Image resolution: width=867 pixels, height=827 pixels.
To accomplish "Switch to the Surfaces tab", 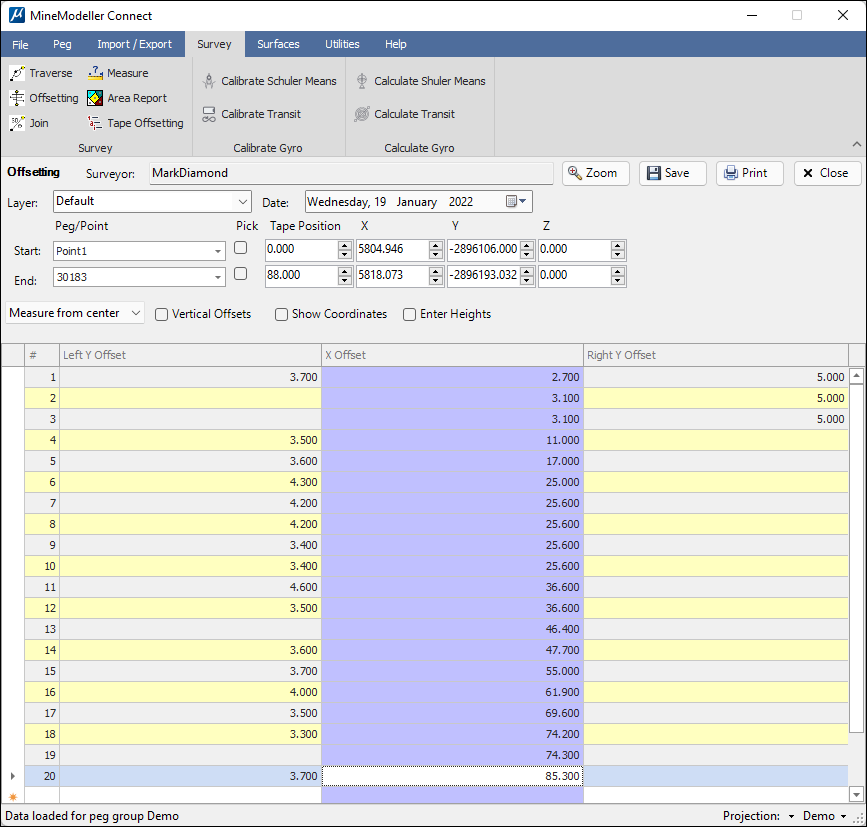I will pos(278,44).
